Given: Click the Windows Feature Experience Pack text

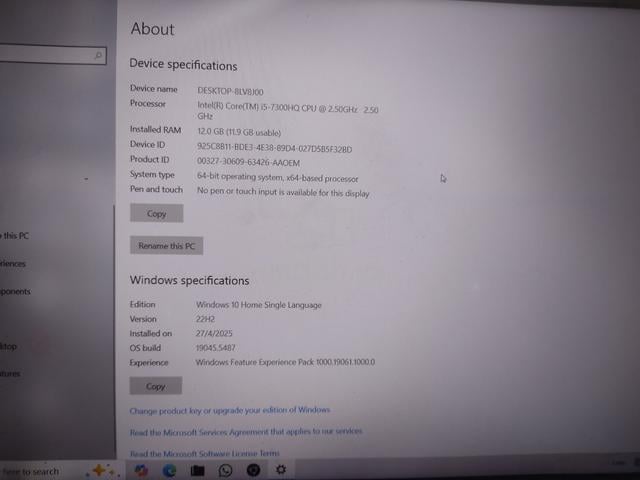Looking at the screenshot, I should (x=285, y=362).
